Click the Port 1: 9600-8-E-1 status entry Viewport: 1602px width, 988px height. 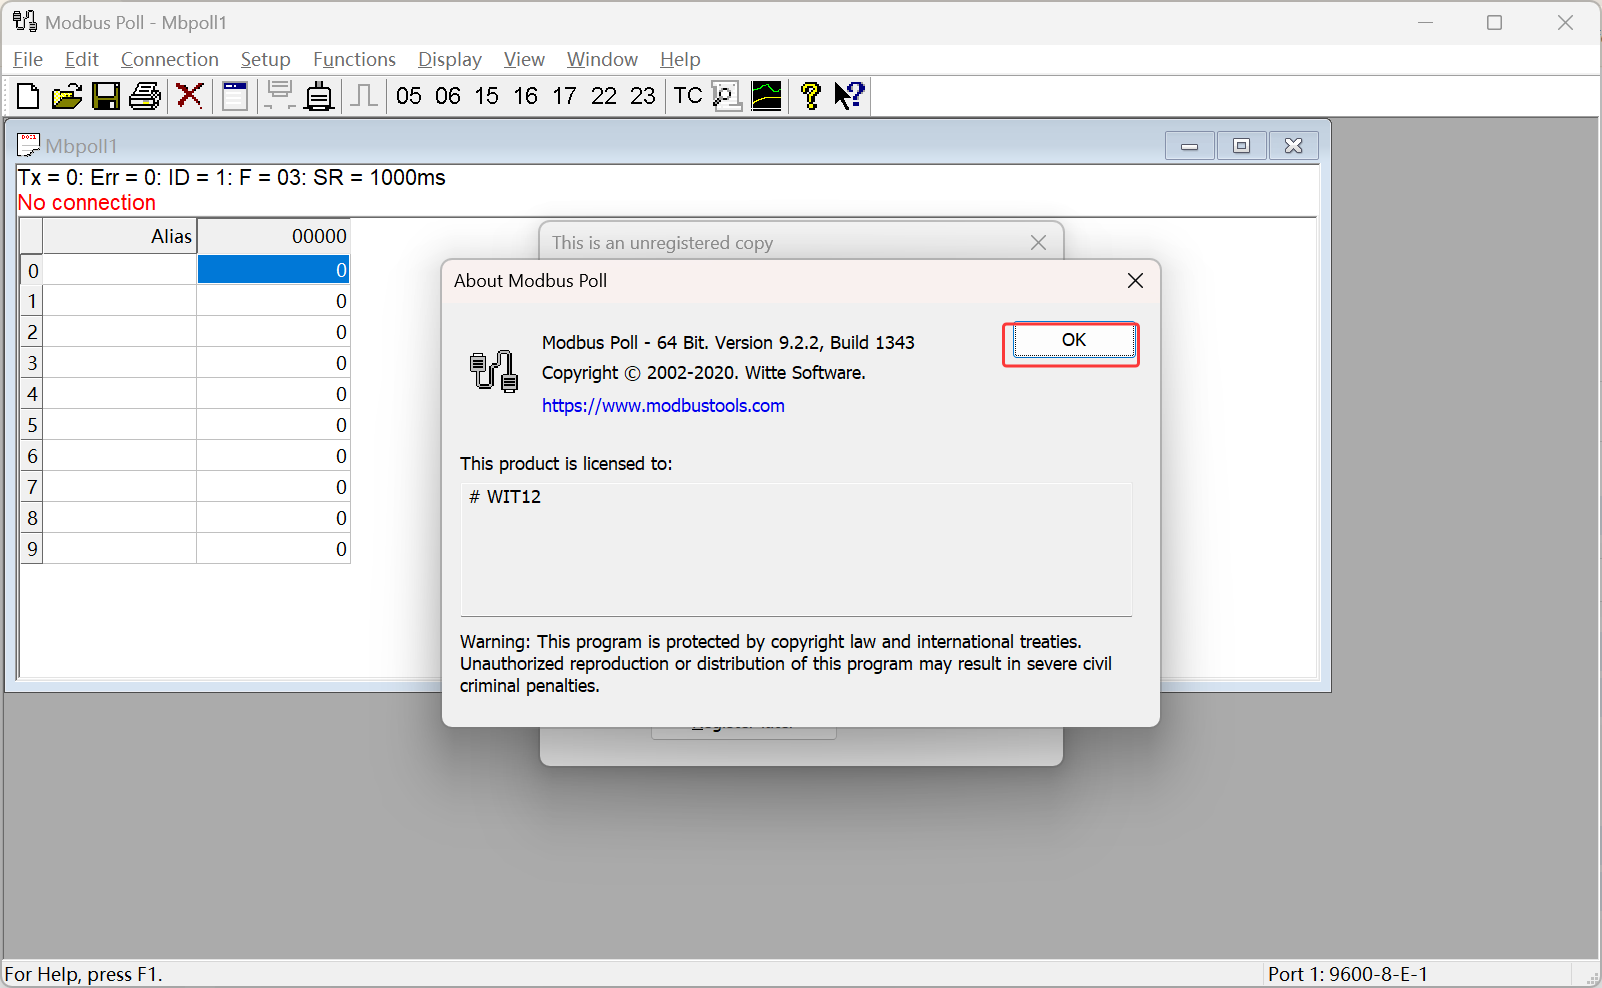tap(1348, 974)
